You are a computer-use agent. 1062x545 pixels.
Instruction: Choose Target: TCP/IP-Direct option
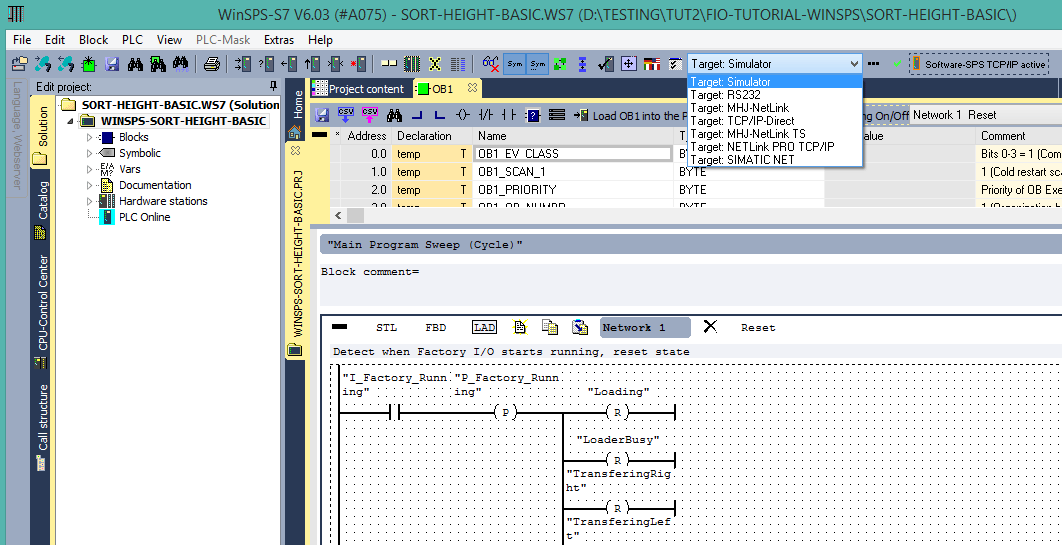(775, 121)
